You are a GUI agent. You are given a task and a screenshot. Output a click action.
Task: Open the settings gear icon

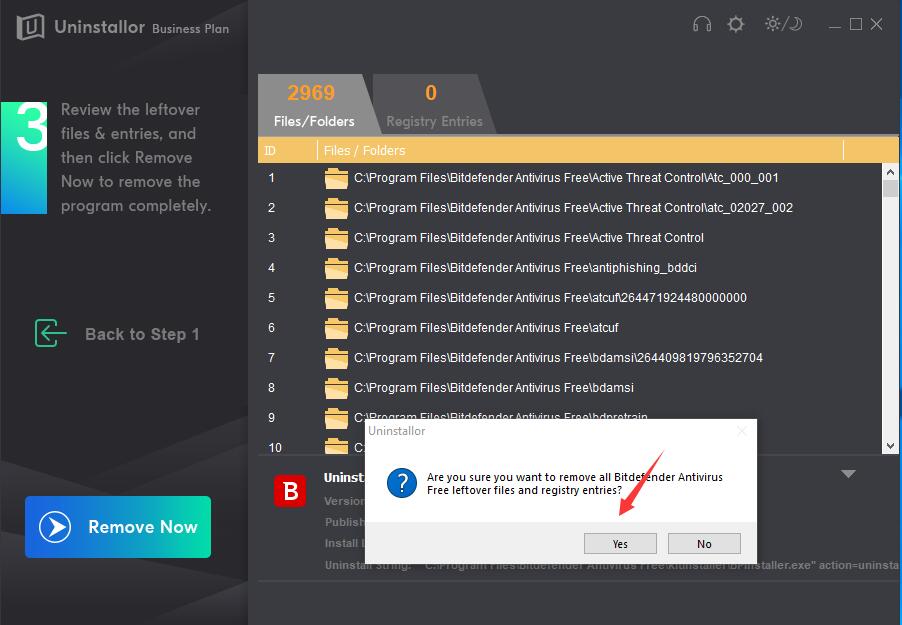[x=736, y=24]
